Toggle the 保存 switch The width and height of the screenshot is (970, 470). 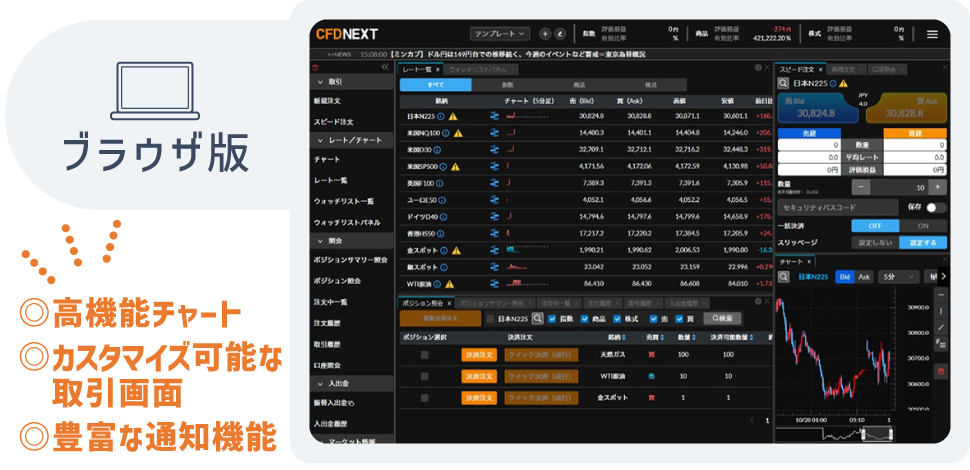(936, 208)
